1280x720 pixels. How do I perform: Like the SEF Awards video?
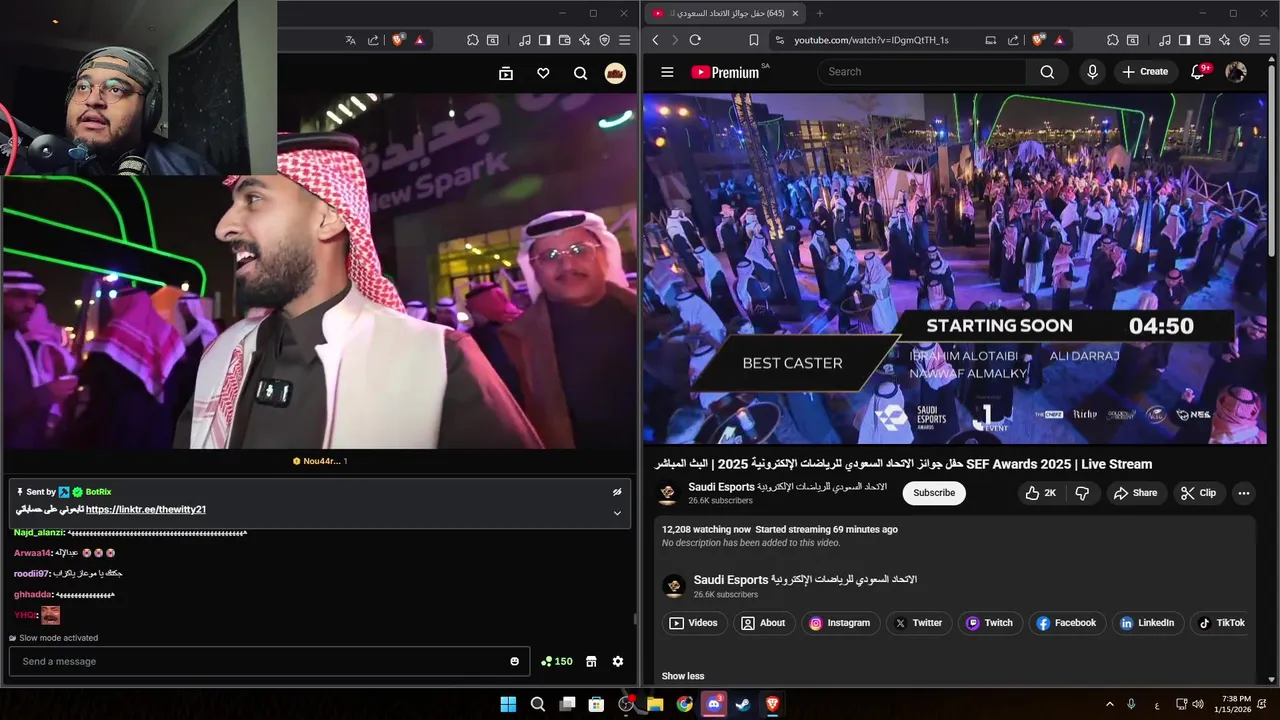coord(1040,493)
